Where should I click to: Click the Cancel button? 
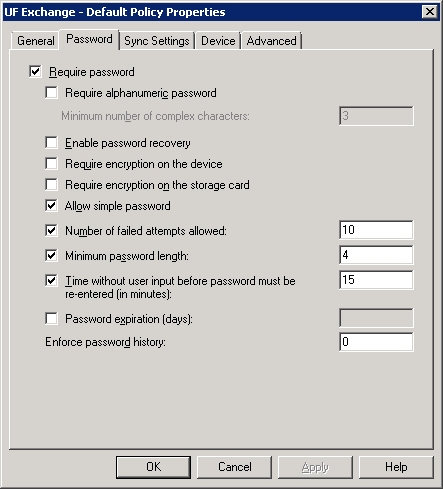click(x=234, y=467)
